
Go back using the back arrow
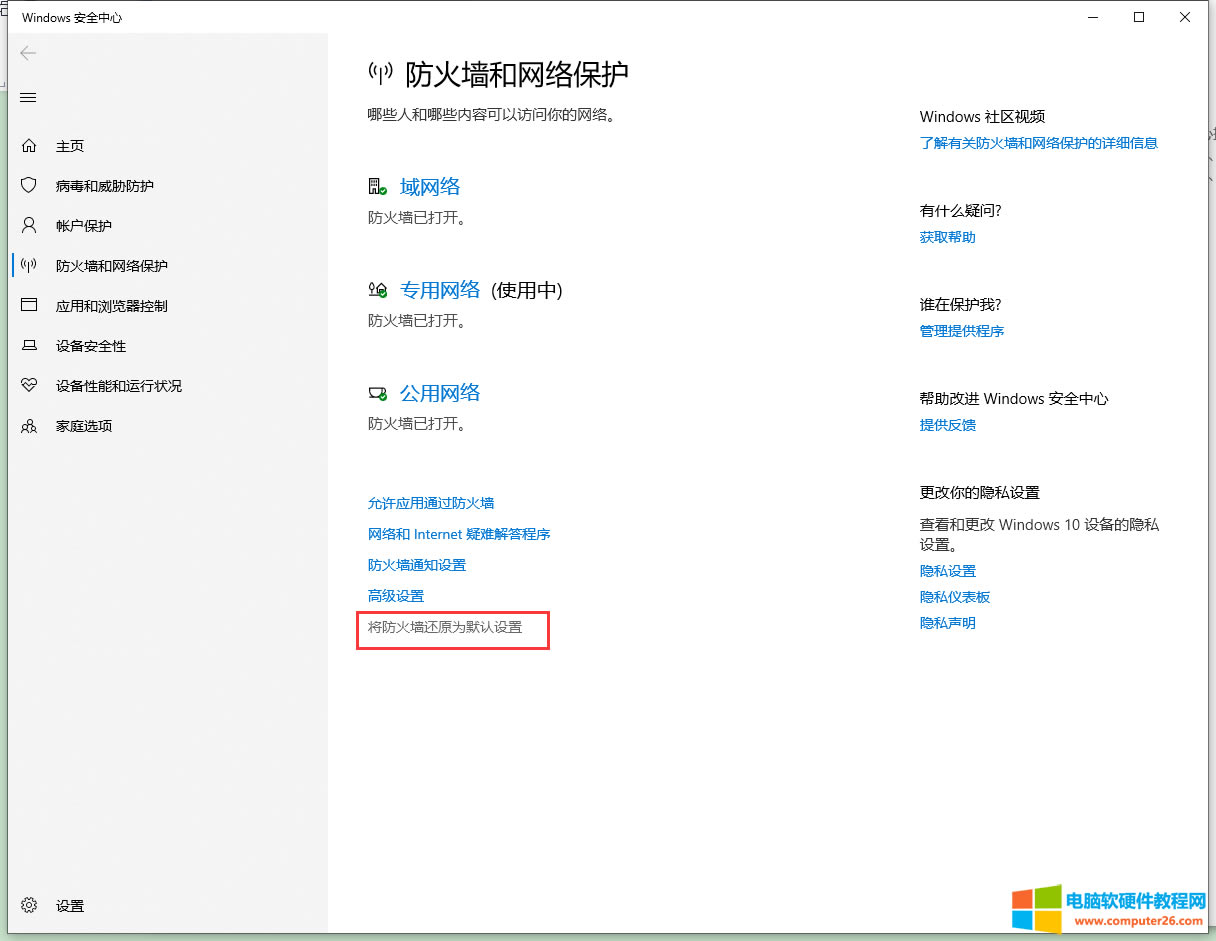coord(28,54)
